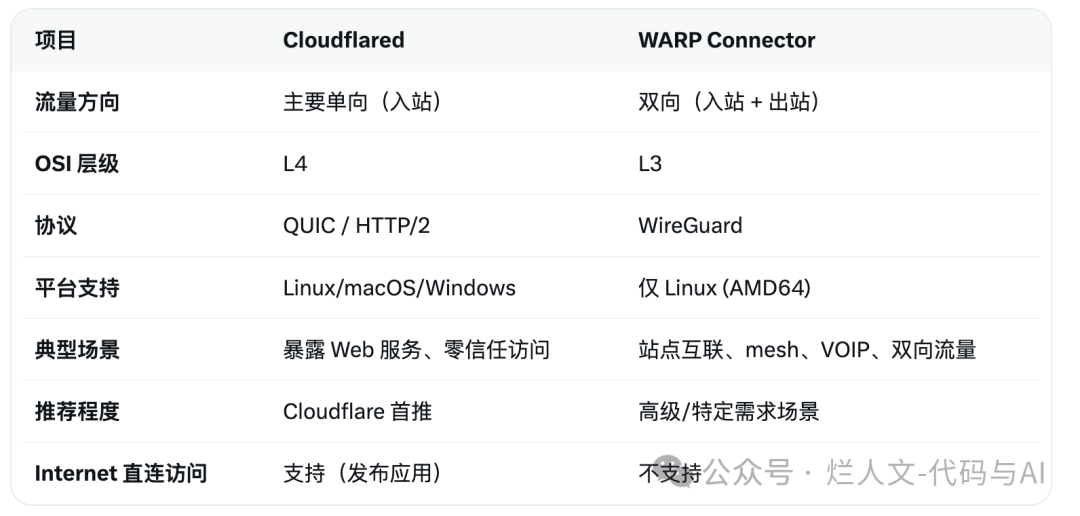1080x516 pixels.
Task: Select the 高级/特定需求场景 cell
Action: pos(728,411)
